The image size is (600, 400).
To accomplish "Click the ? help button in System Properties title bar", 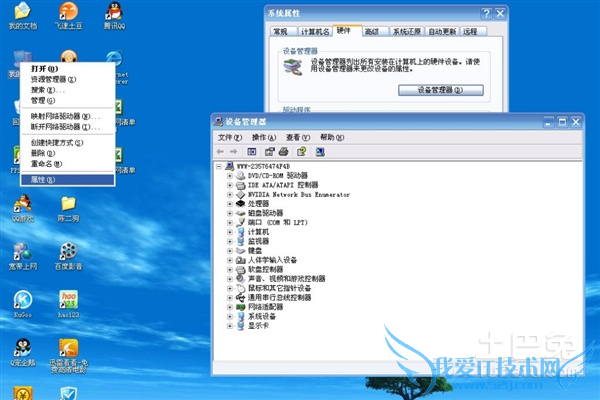I will (486, 14).
